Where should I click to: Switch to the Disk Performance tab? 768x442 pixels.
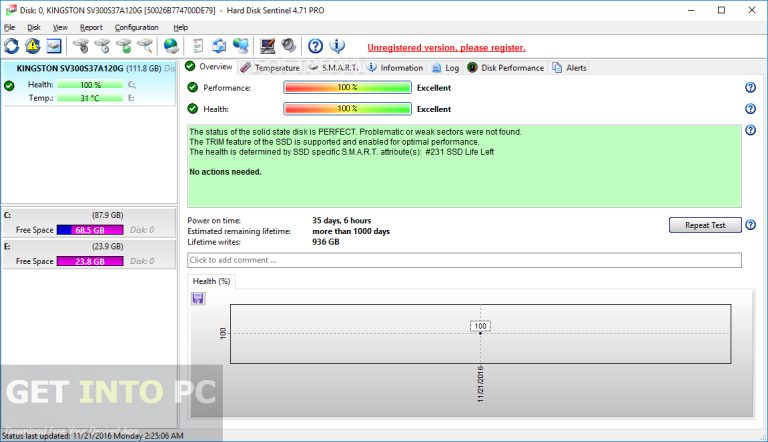[505, 68]
